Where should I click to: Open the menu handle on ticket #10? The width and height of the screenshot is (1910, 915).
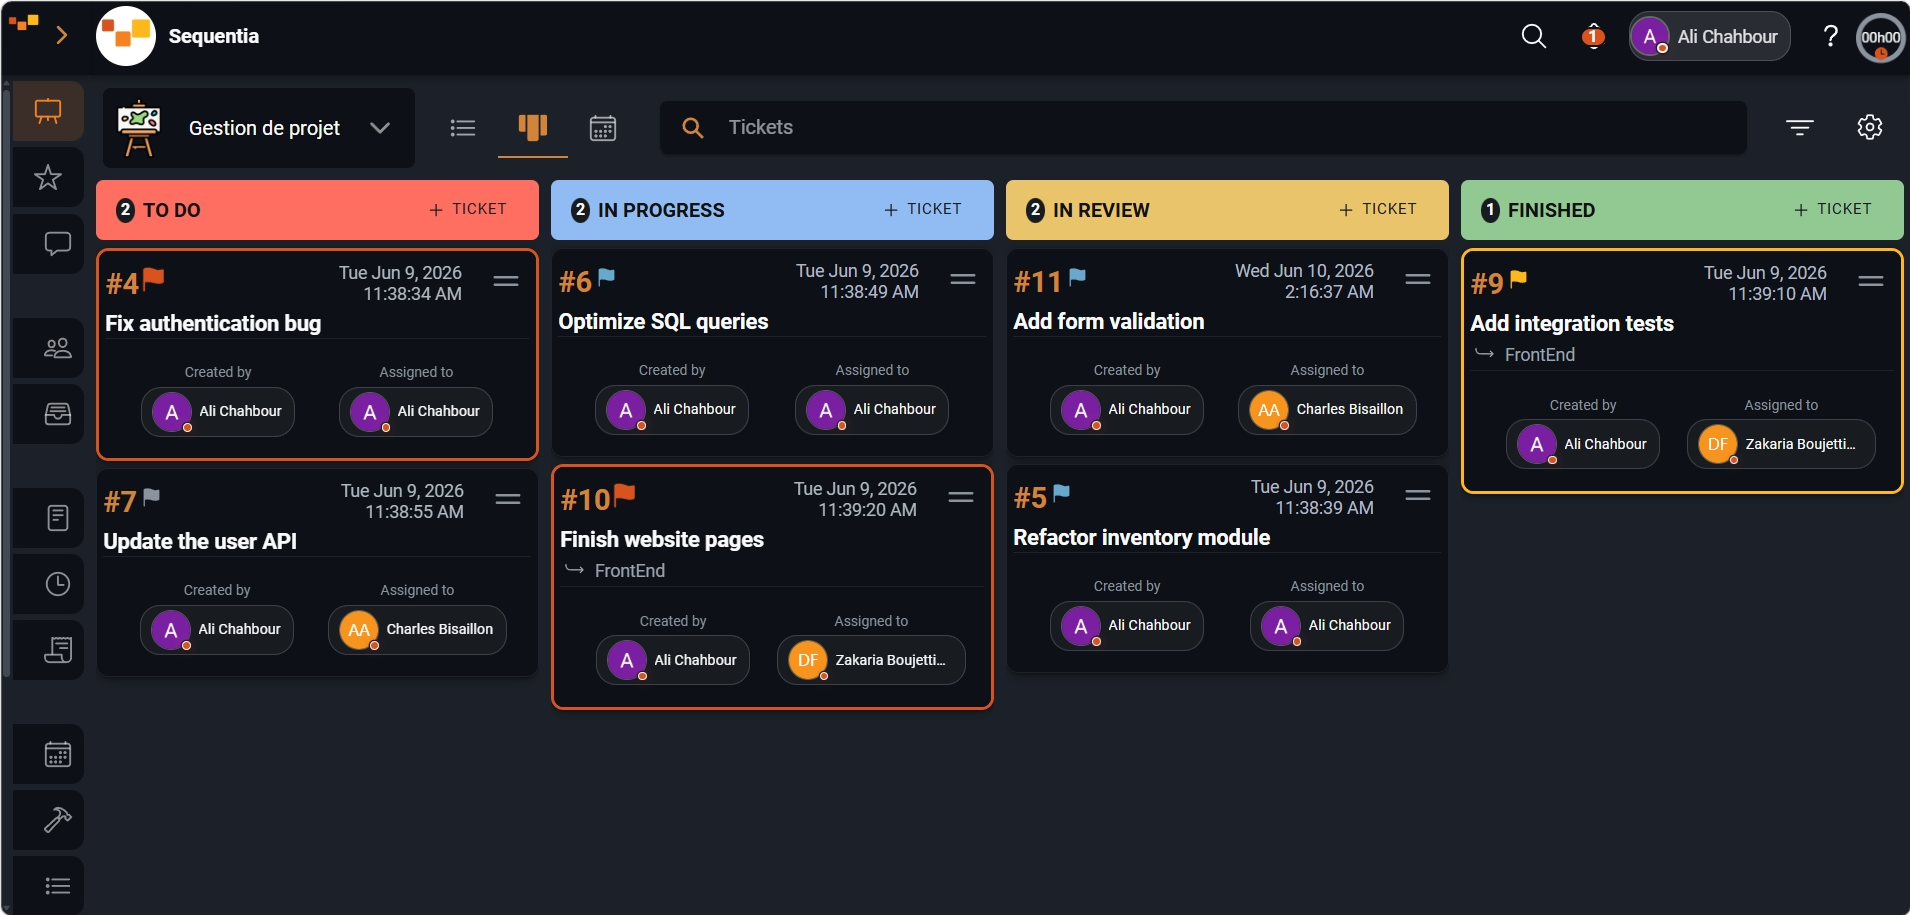961,498
